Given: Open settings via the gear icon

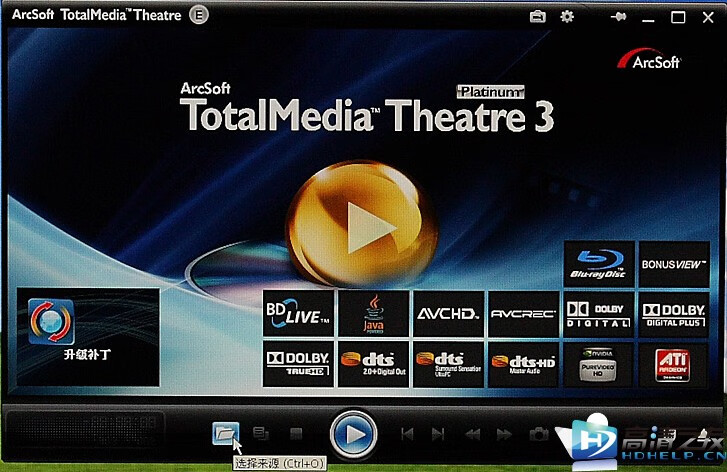Looking at the screenshot, I should 567,17.
